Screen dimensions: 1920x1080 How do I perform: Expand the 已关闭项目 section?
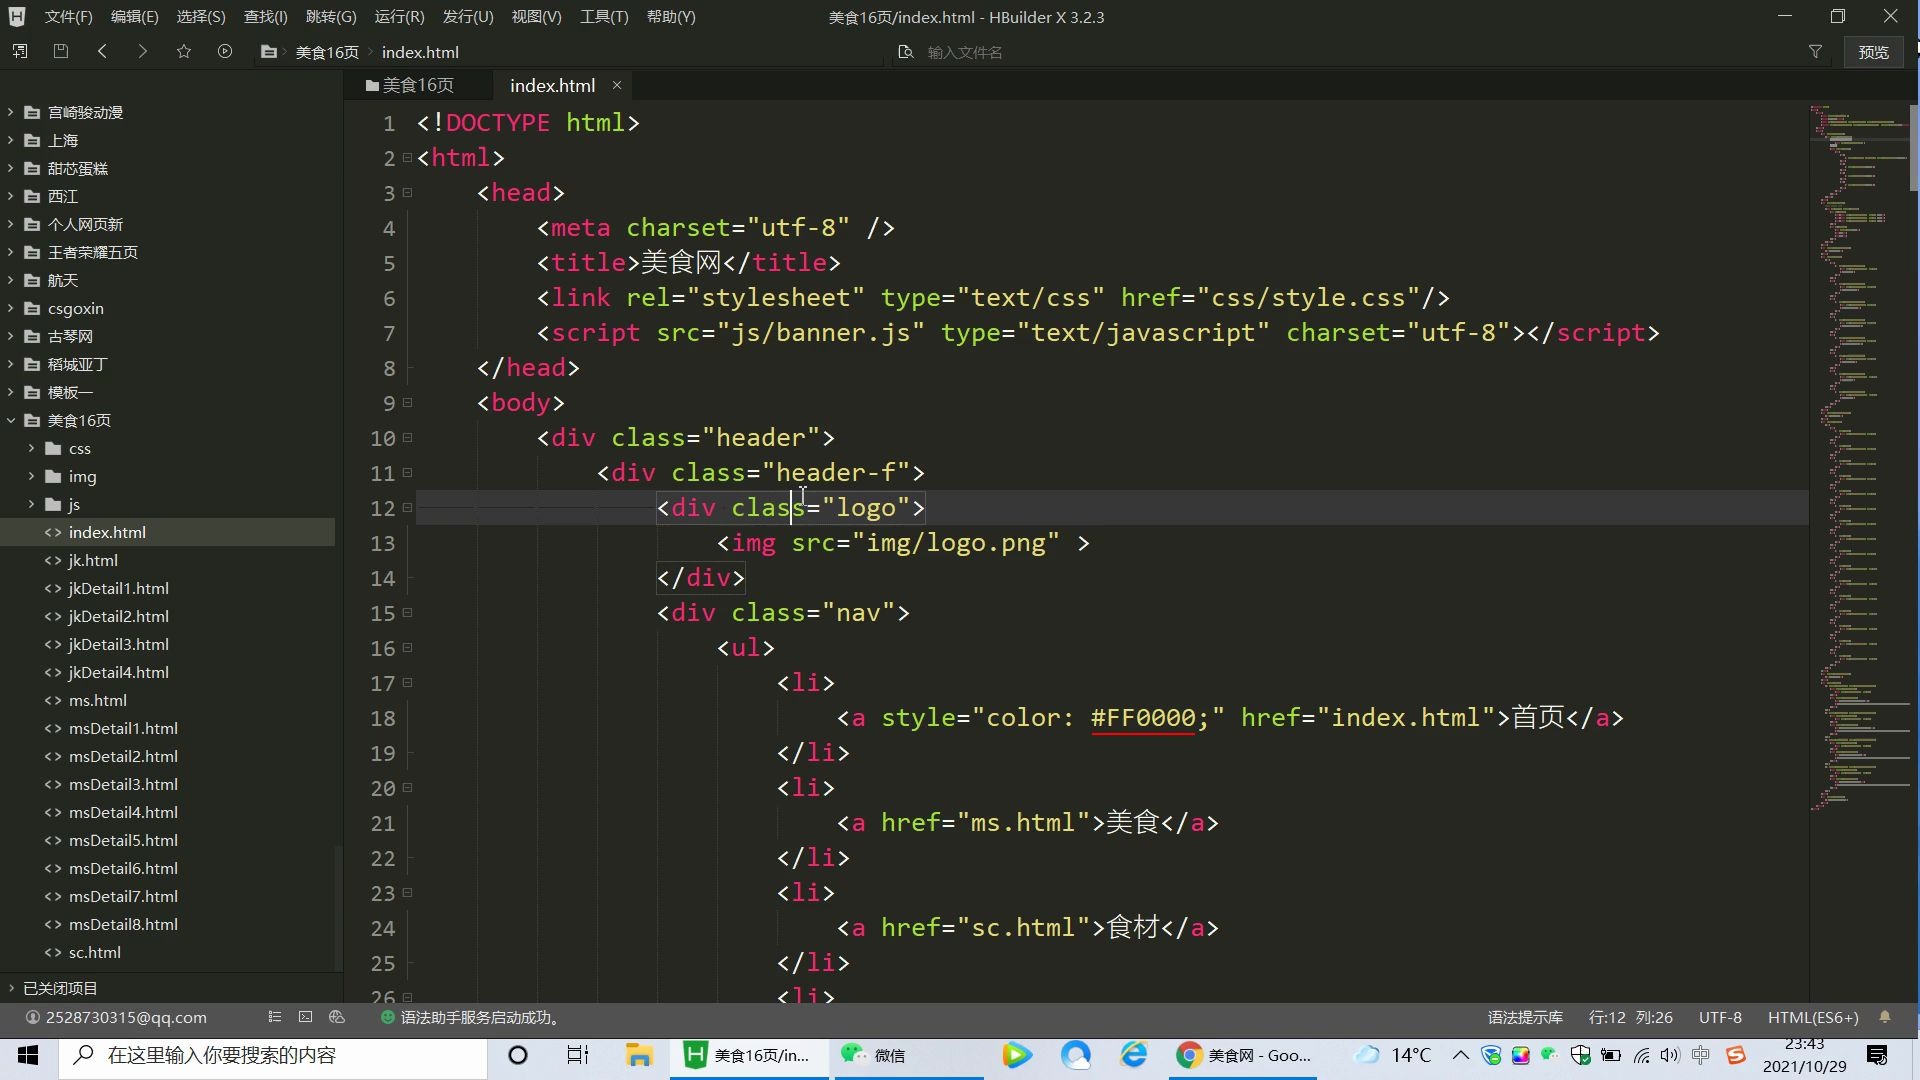[x=11, y=988]
